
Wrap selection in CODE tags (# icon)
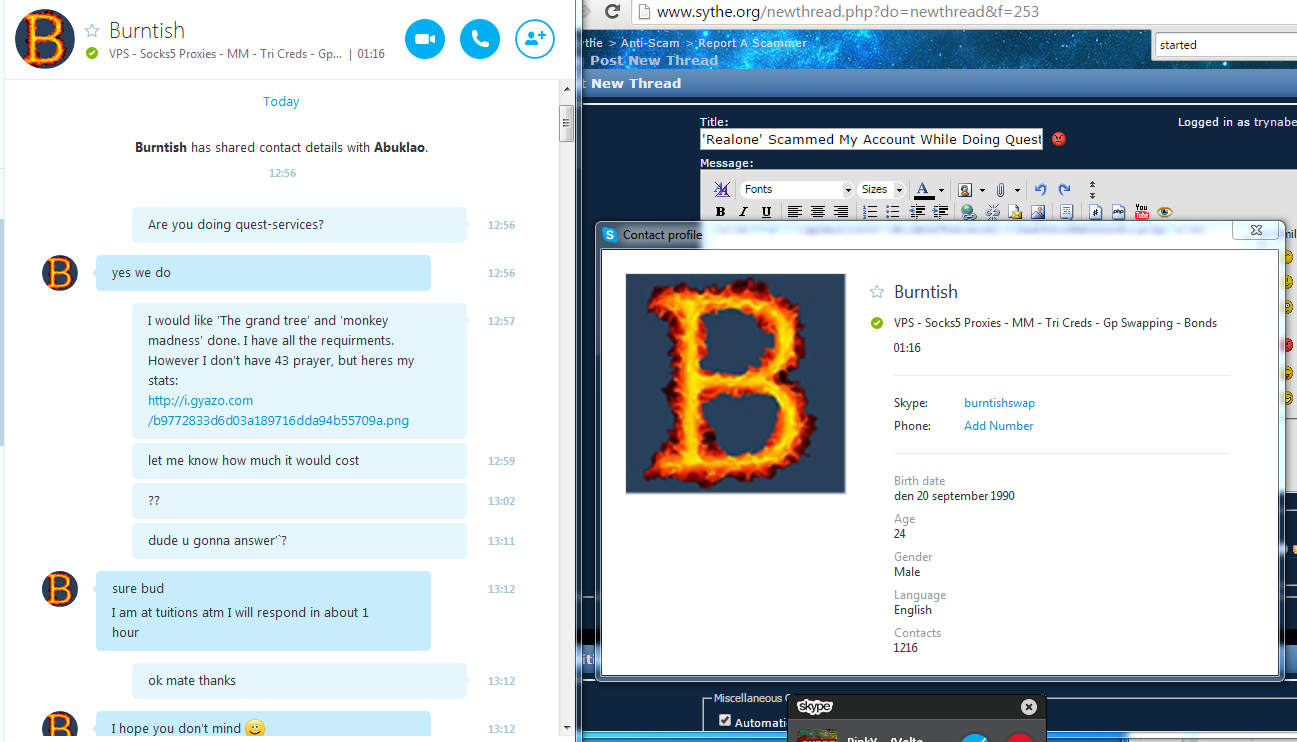(1095, 212)
